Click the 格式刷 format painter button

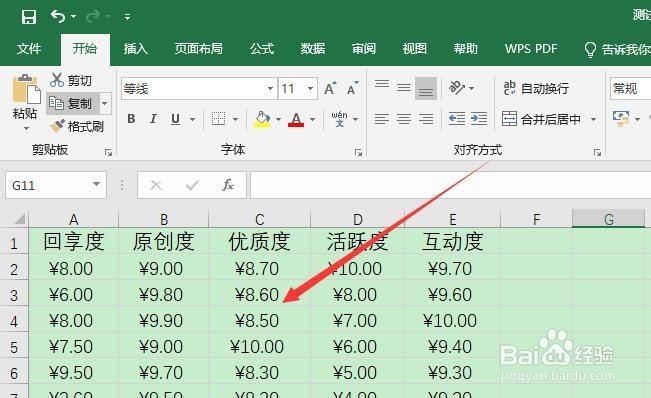click(x=76, y=126)
